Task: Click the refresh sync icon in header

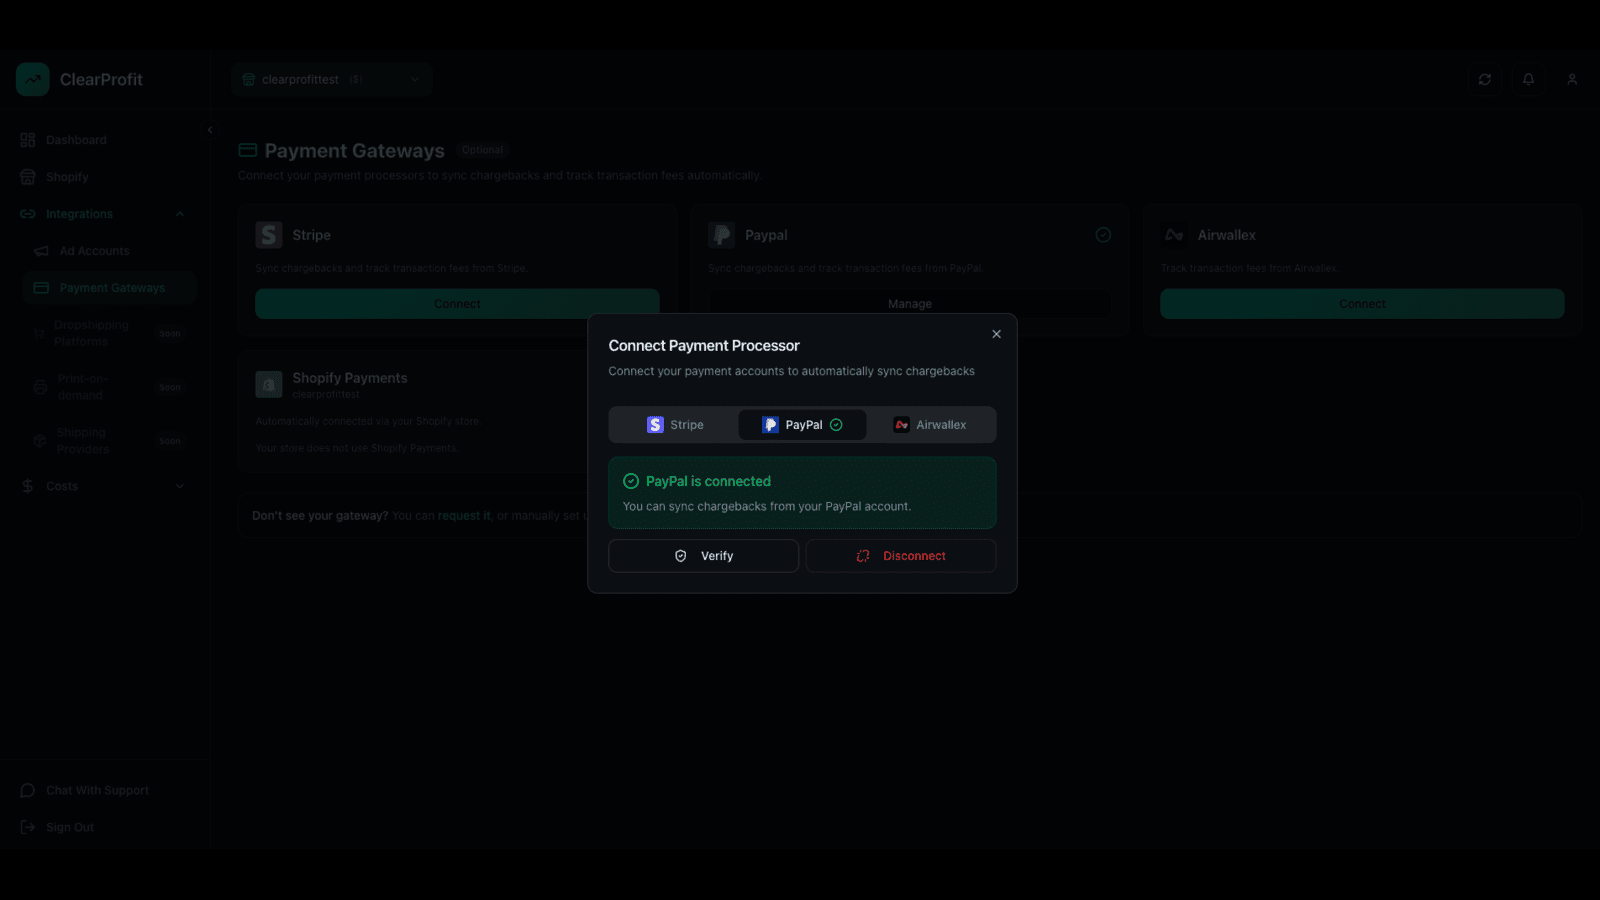Action: pos(1485,79)
